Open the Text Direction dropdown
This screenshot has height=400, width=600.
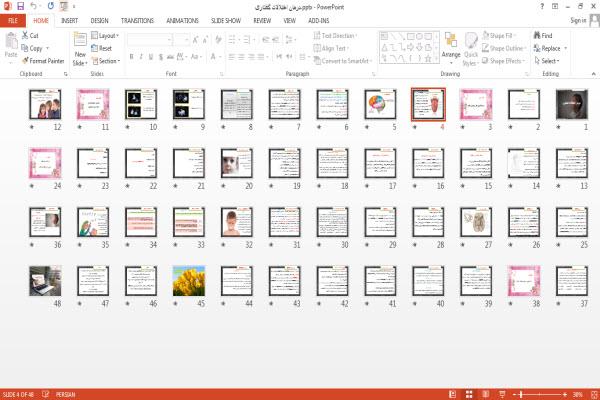[x=335, y=36]
